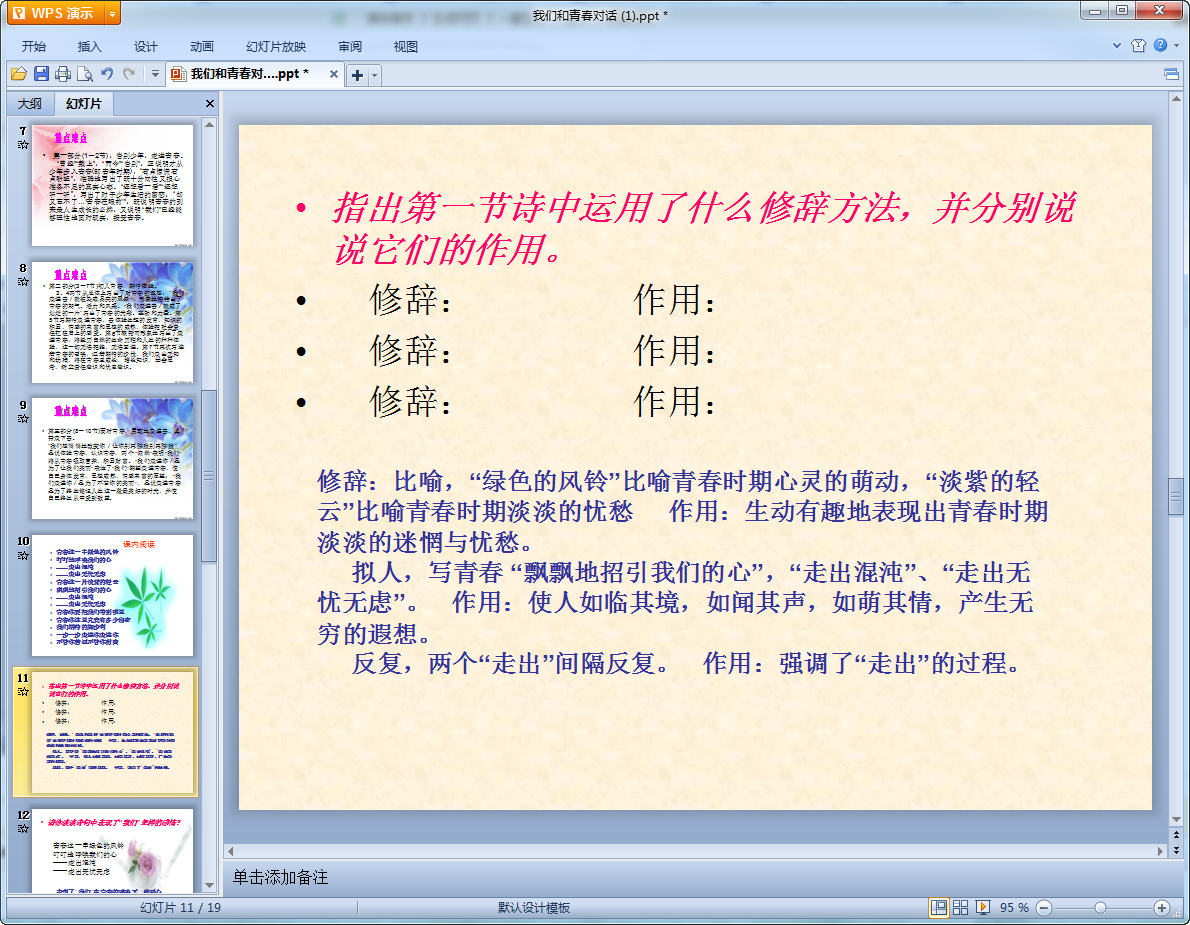Expand the dropdown beside the new tab plus

(375, 75)
